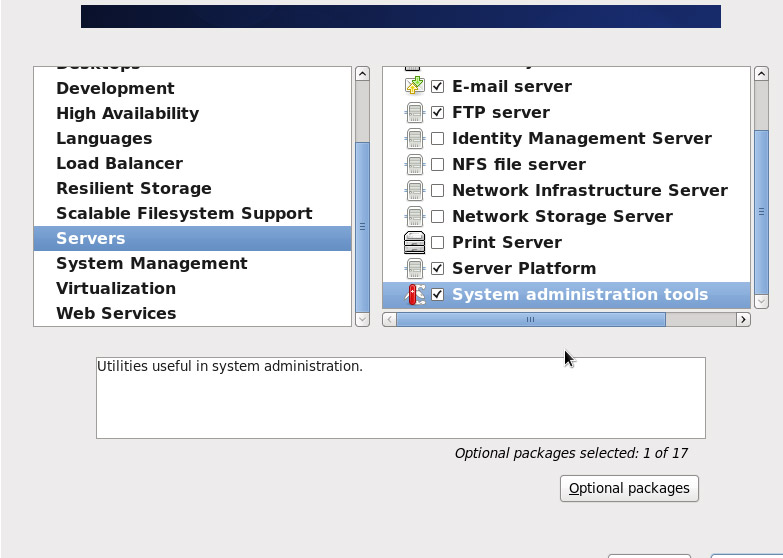Click package list scroll-up arrow

click(761, 74)
